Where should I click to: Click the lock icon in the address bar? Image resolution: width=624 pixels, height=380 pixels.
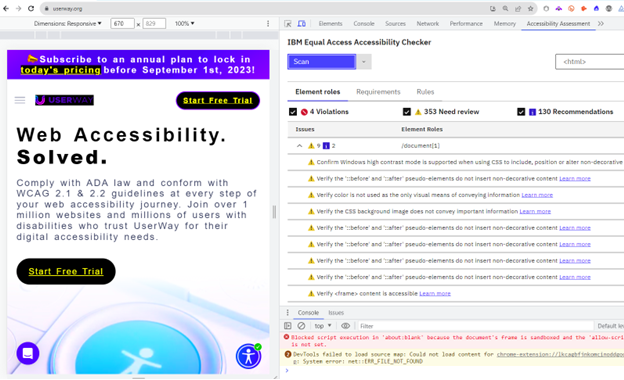click(47, 8)
